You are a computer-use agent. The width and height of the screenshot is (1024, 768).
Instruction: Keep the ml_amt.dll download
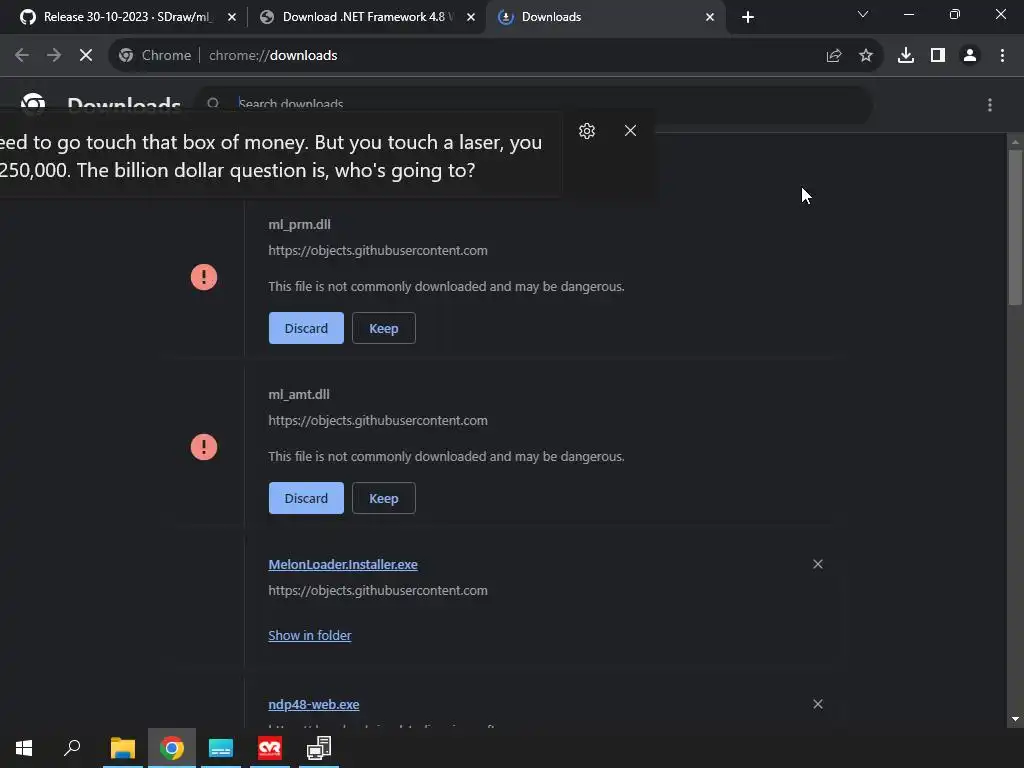(383, 498)
